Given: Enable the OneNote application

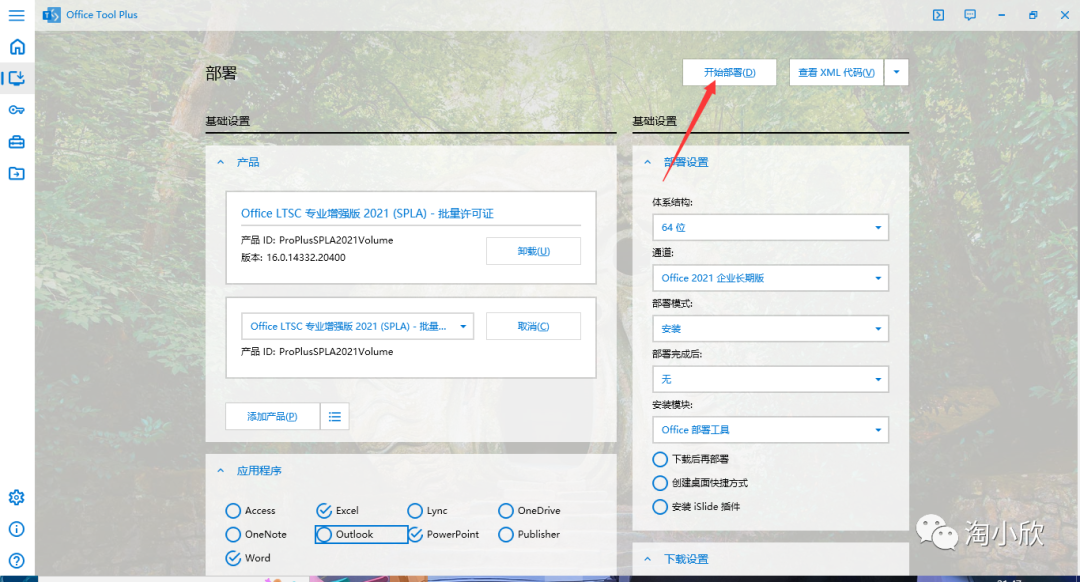Looking at the screenshot, I should pos(233,534).
